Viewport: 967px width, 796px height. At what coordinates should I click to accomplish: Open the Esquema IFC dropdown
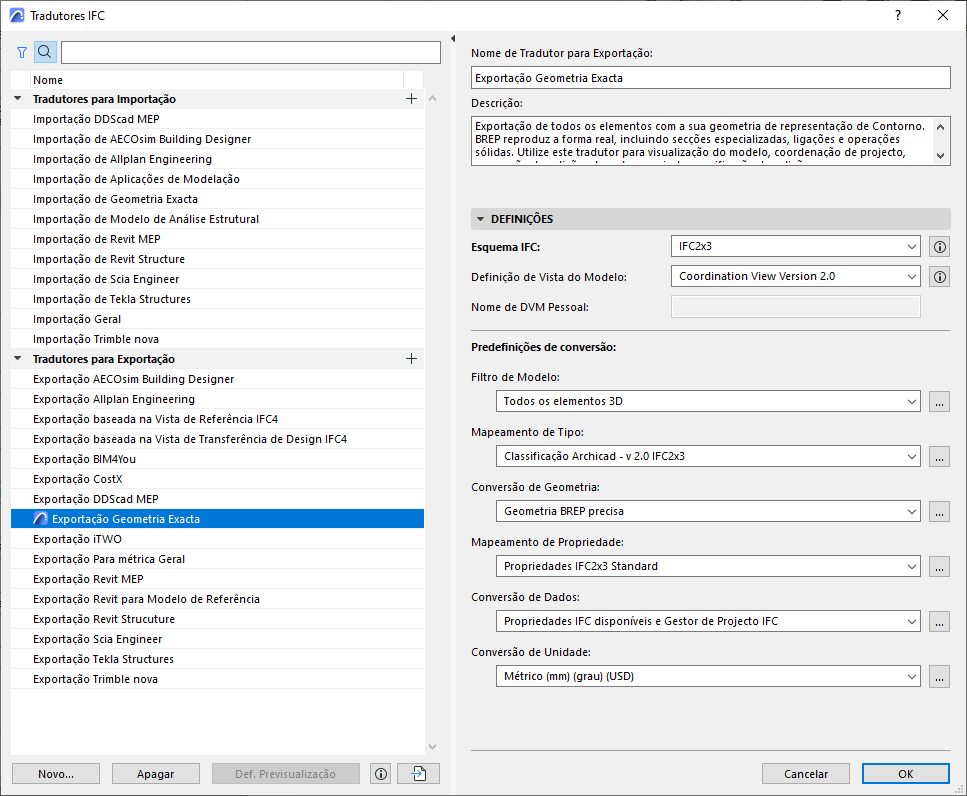795,246
